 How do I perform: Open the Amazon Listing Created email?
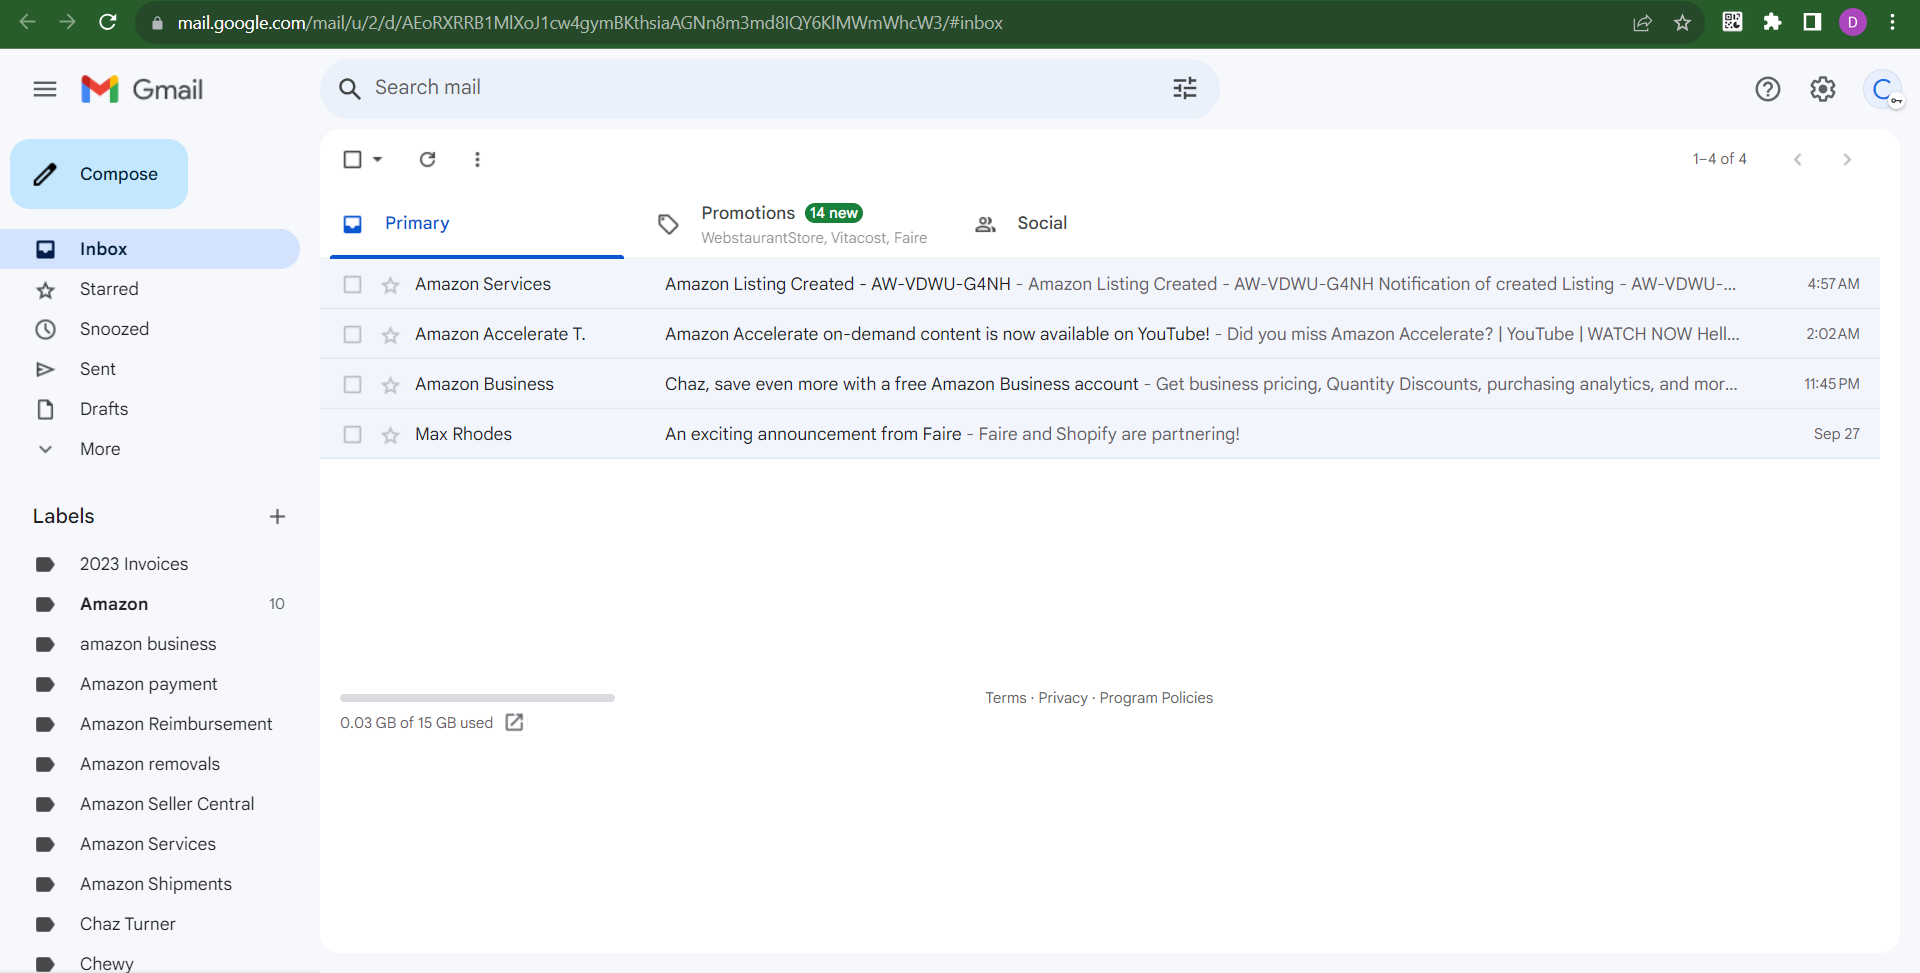1100,284
